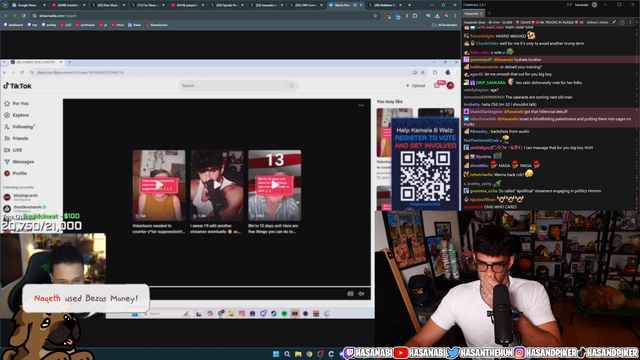Switch to Google News tab
The image size is (640, 360).
pos(28,5)
